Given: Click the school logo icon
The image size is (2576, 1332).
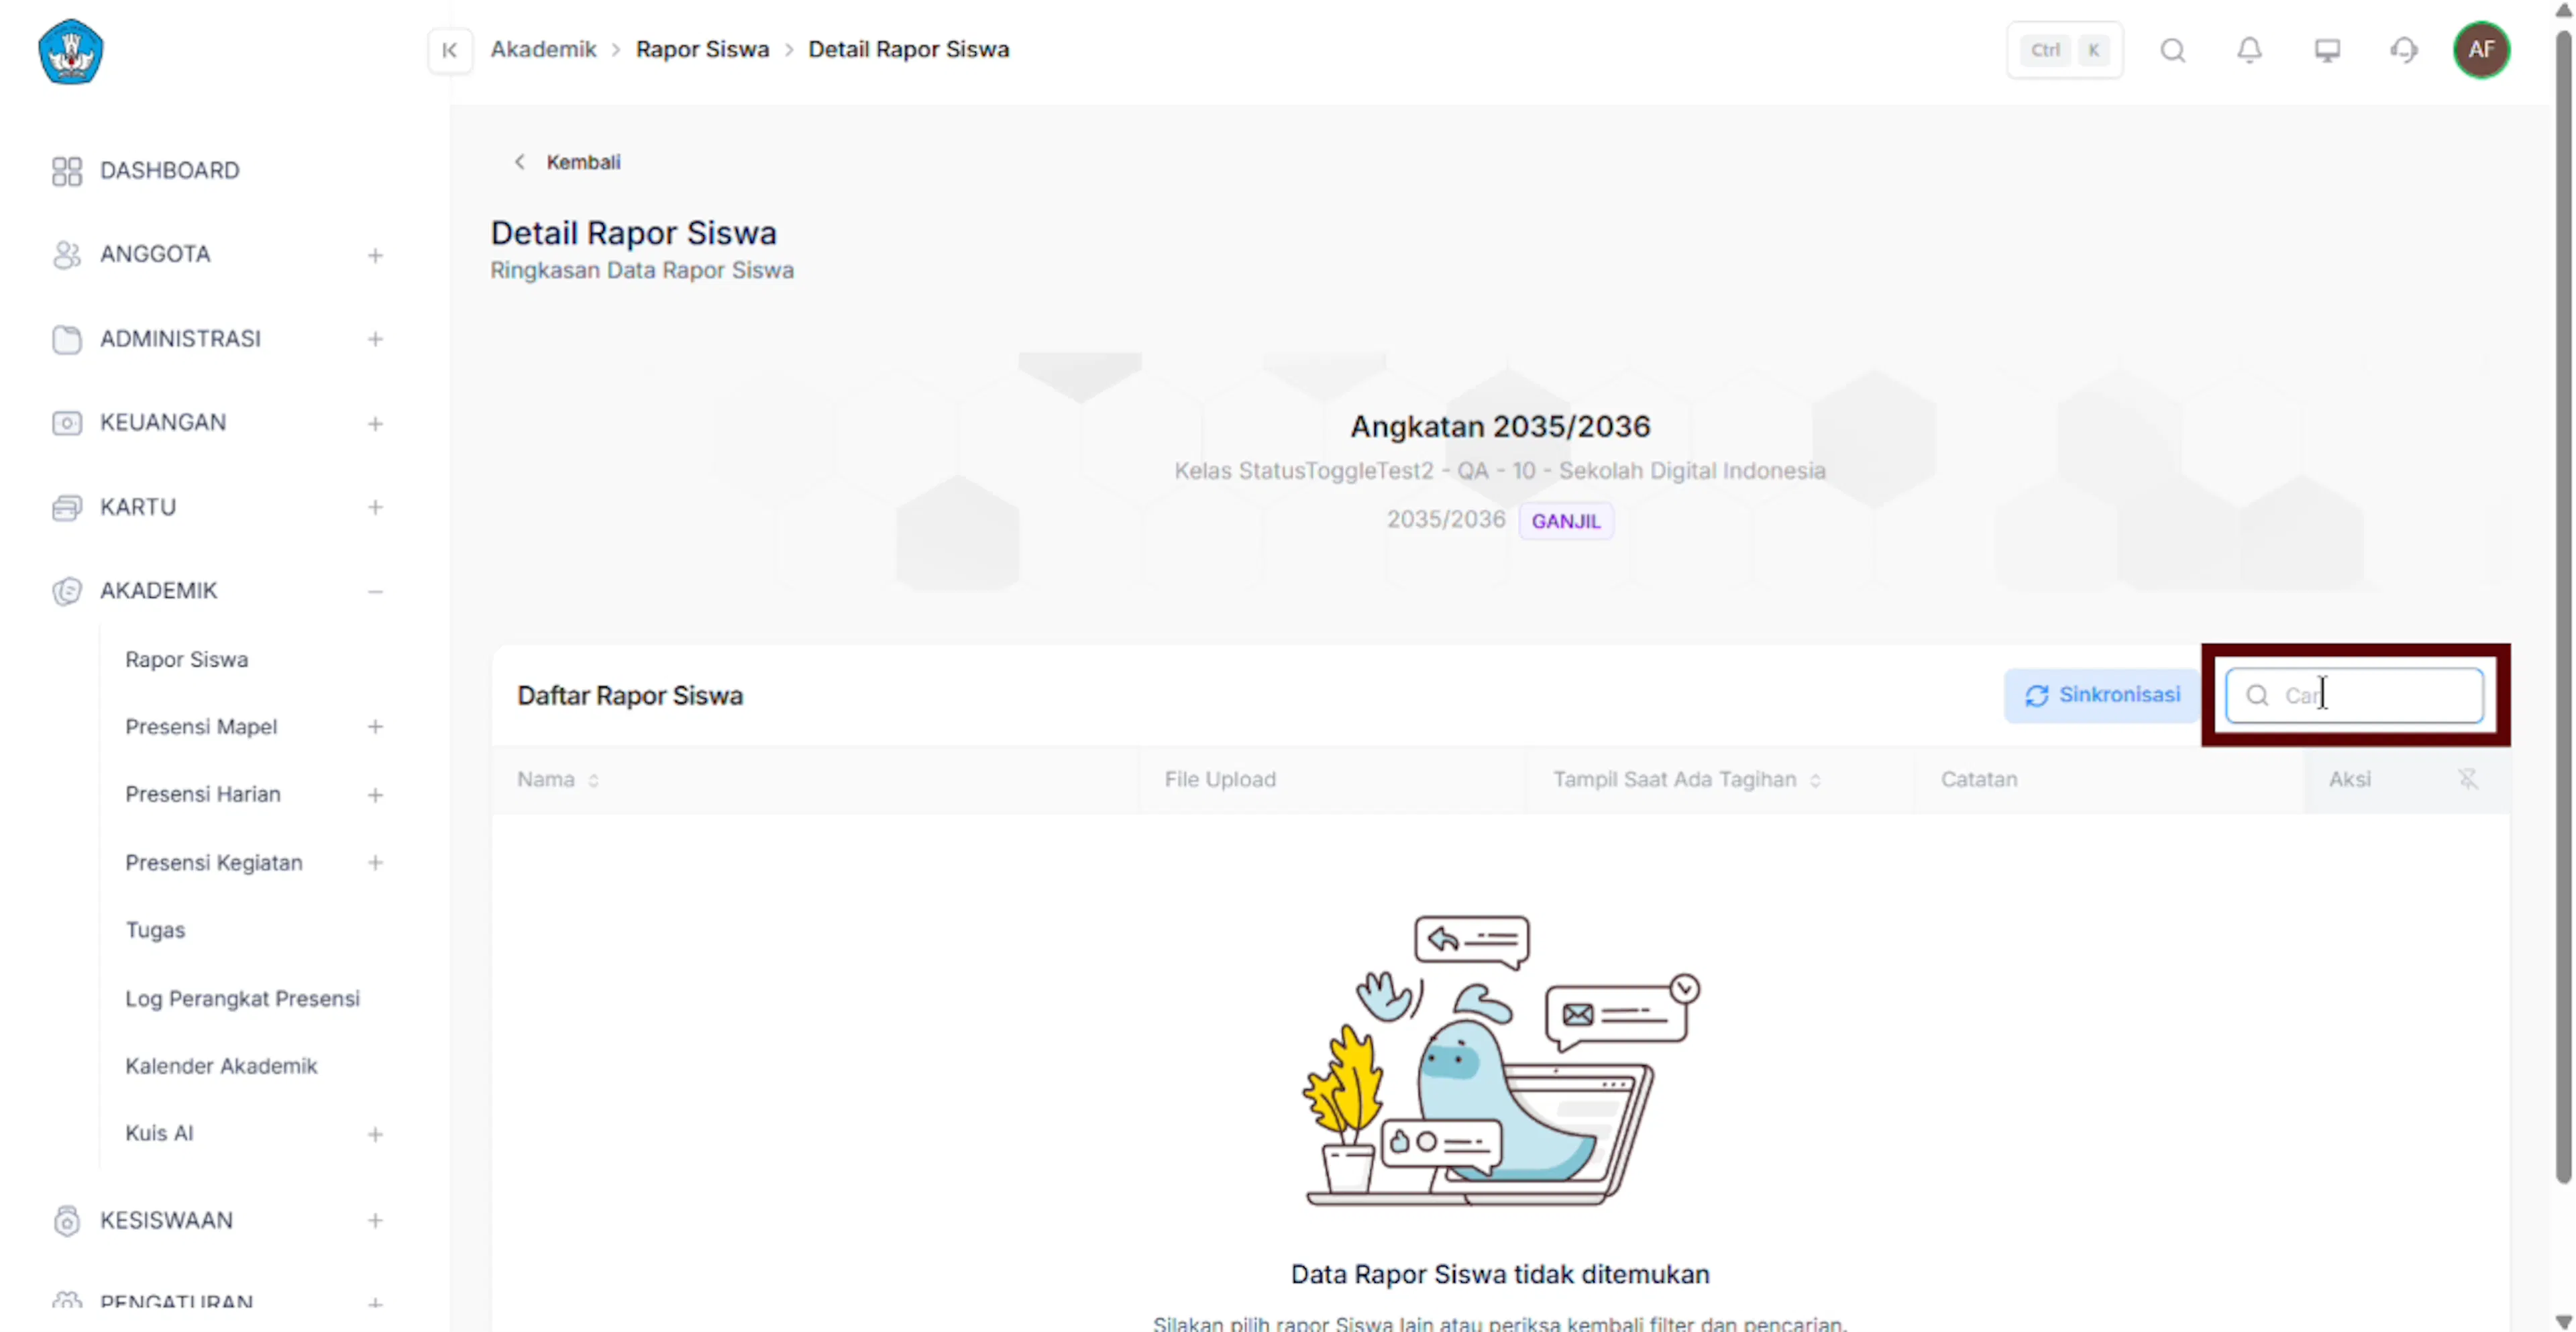Looking at the screenshot, I should [x=70, y=51].
